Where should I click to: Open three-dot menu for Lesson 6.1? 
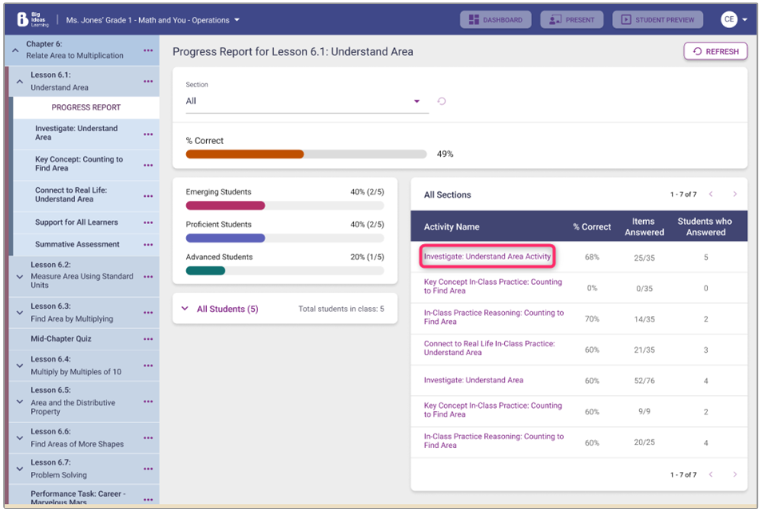click(148, 82)
